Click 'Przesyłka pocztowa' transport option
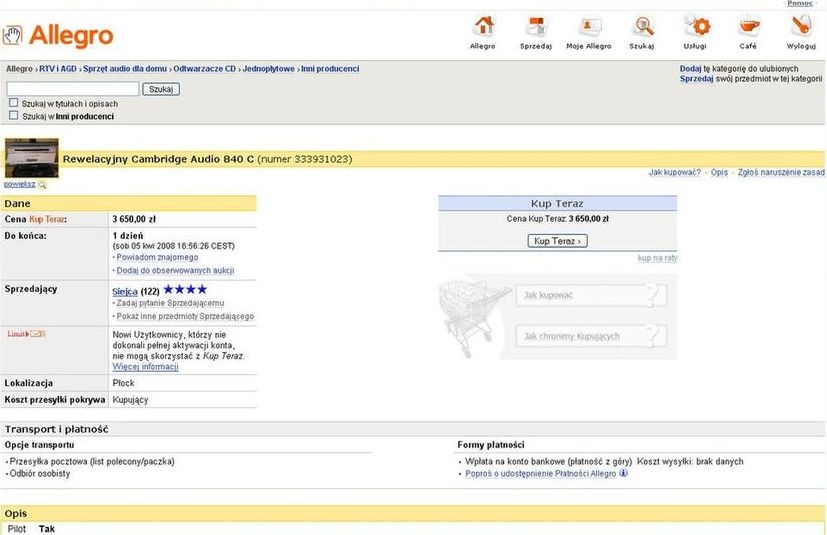Image resolution: width=827 pixels, height=535 pixels. tap(92, 462)
